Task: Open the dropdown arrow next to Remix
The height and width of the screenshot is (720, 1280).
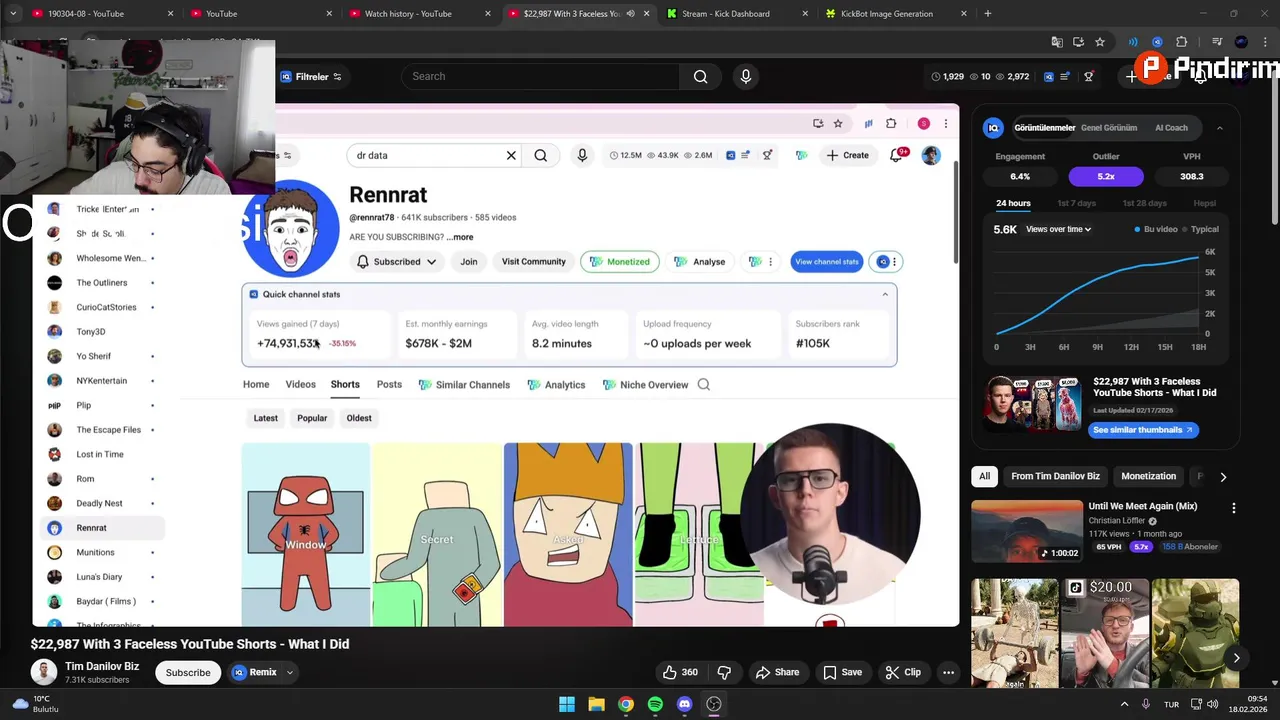Action: [289, 672]
